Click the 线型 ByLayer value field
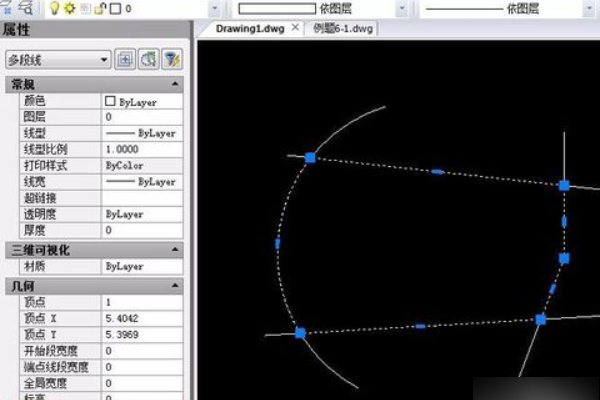Viewport: 600px width, 400px height. (142, 133)
